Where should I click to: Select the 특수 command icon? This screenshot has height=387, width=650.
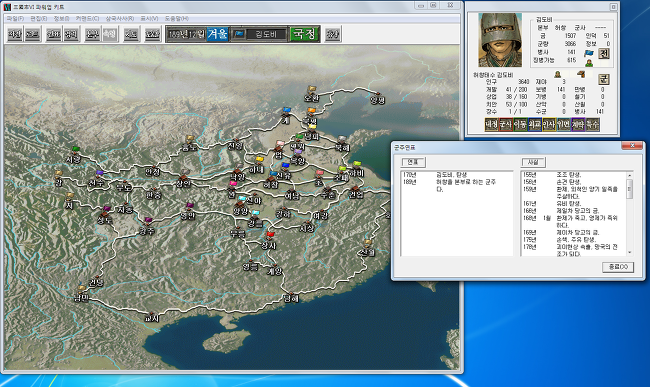592,124
